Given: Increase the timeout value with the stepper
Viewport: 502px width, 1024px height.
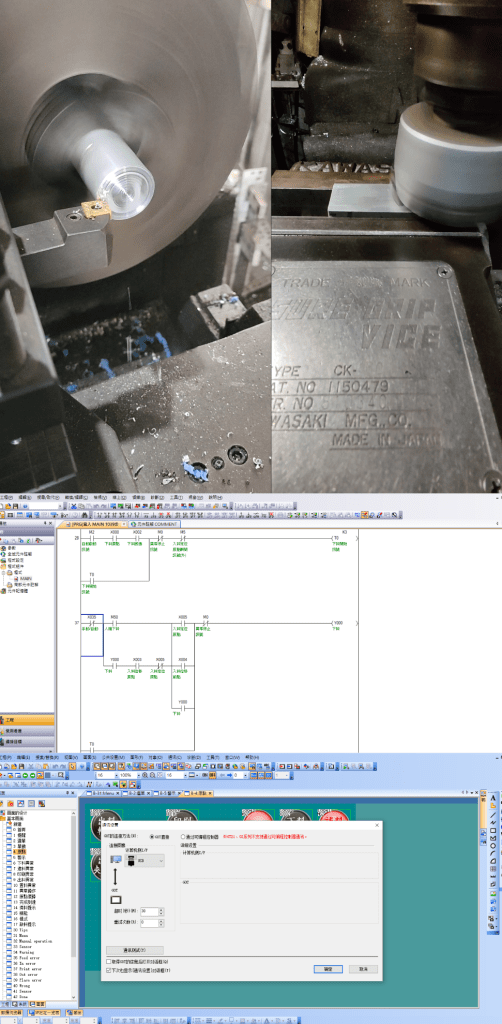Looking at the screenshot, I should [161, 909].
